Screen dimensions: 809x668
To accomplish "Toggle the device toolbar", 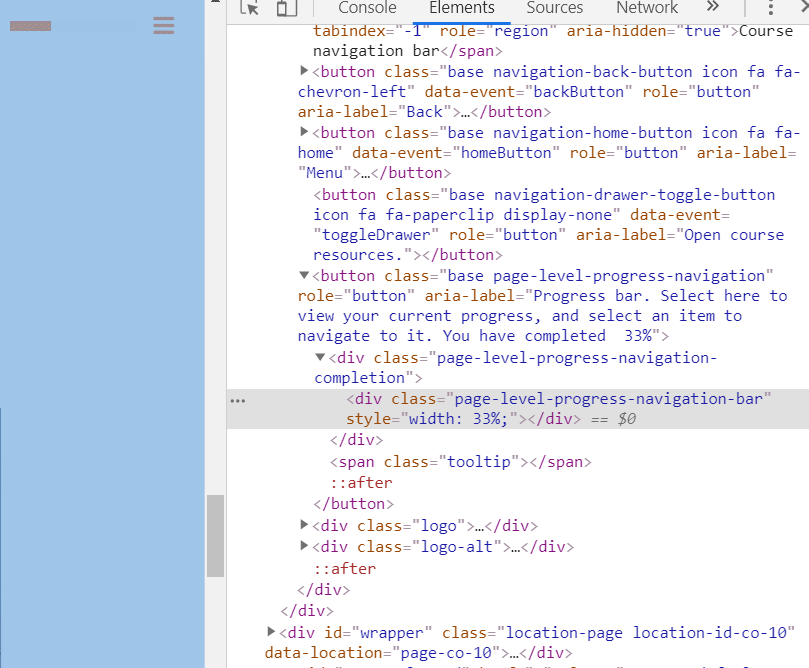I will coord(285,8).
